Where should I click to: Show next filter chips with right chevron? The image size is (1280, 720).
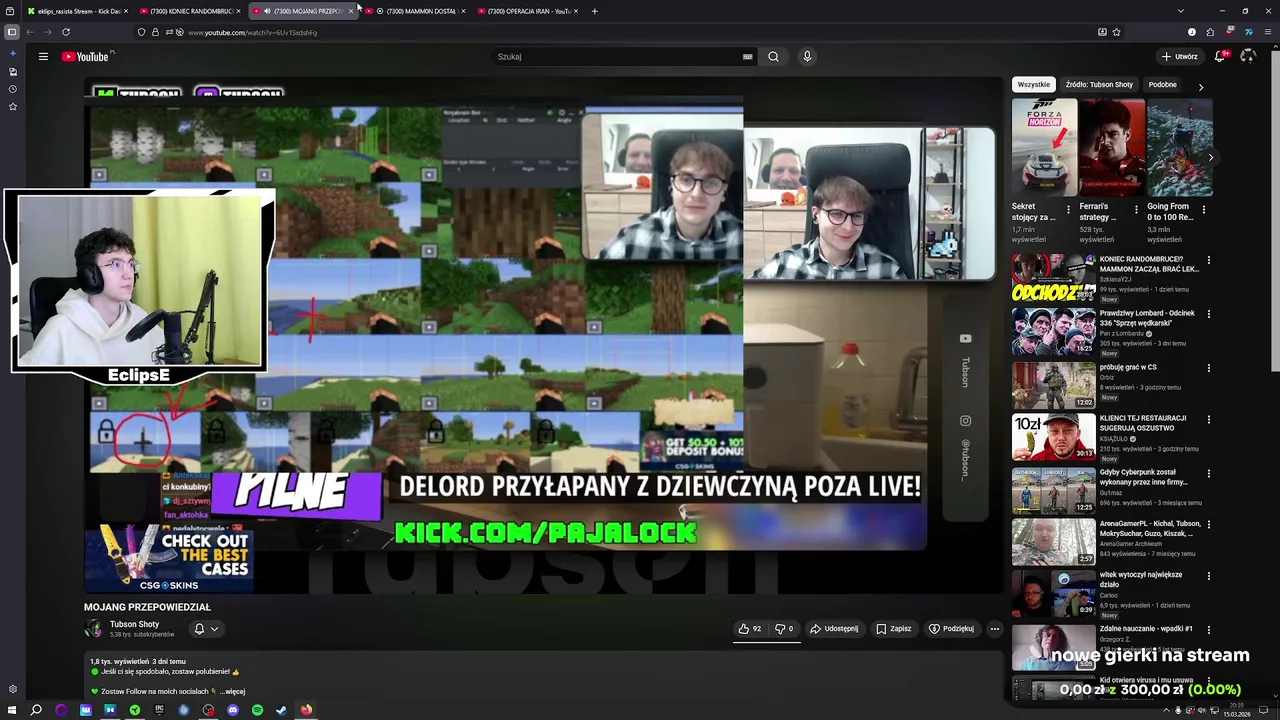pyautogui.click(x=1200, y=86)
